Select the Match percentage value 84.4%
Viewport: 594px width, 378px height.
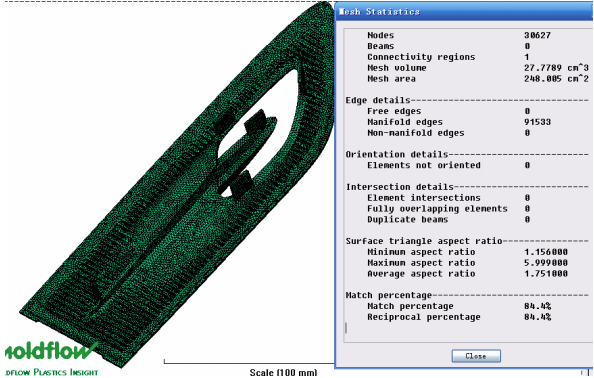(x=537, y=306)
